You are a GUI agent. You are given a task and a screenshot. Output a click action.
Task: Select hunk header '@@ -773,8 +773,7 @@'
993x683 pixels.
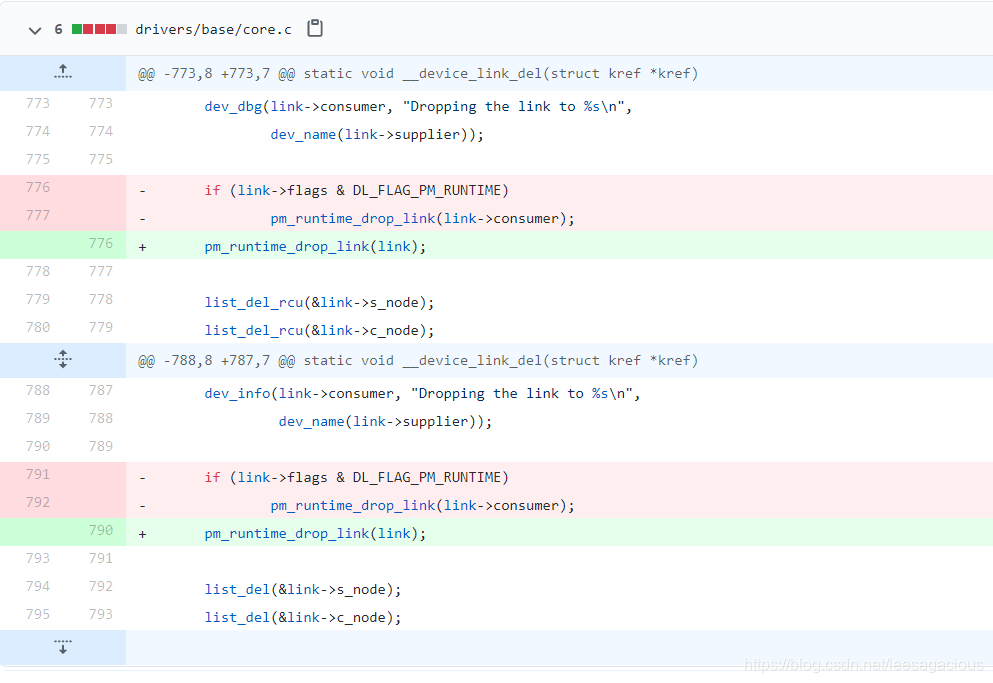(217, 73)
